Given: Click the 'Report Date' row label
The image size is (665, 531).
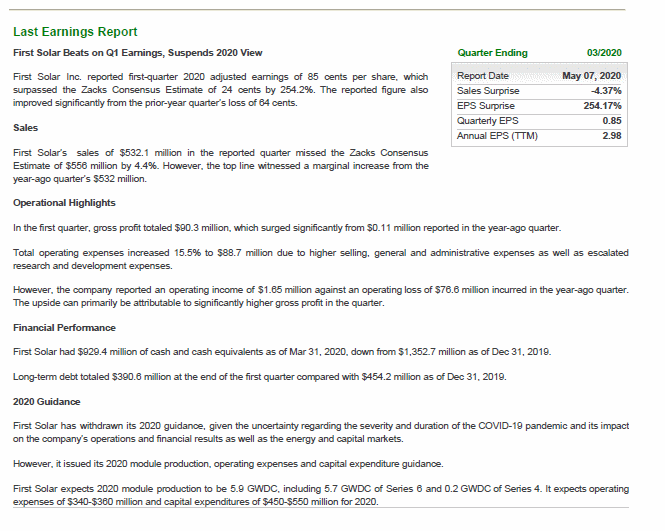Looking at the screenshot, I should [483, 76].
